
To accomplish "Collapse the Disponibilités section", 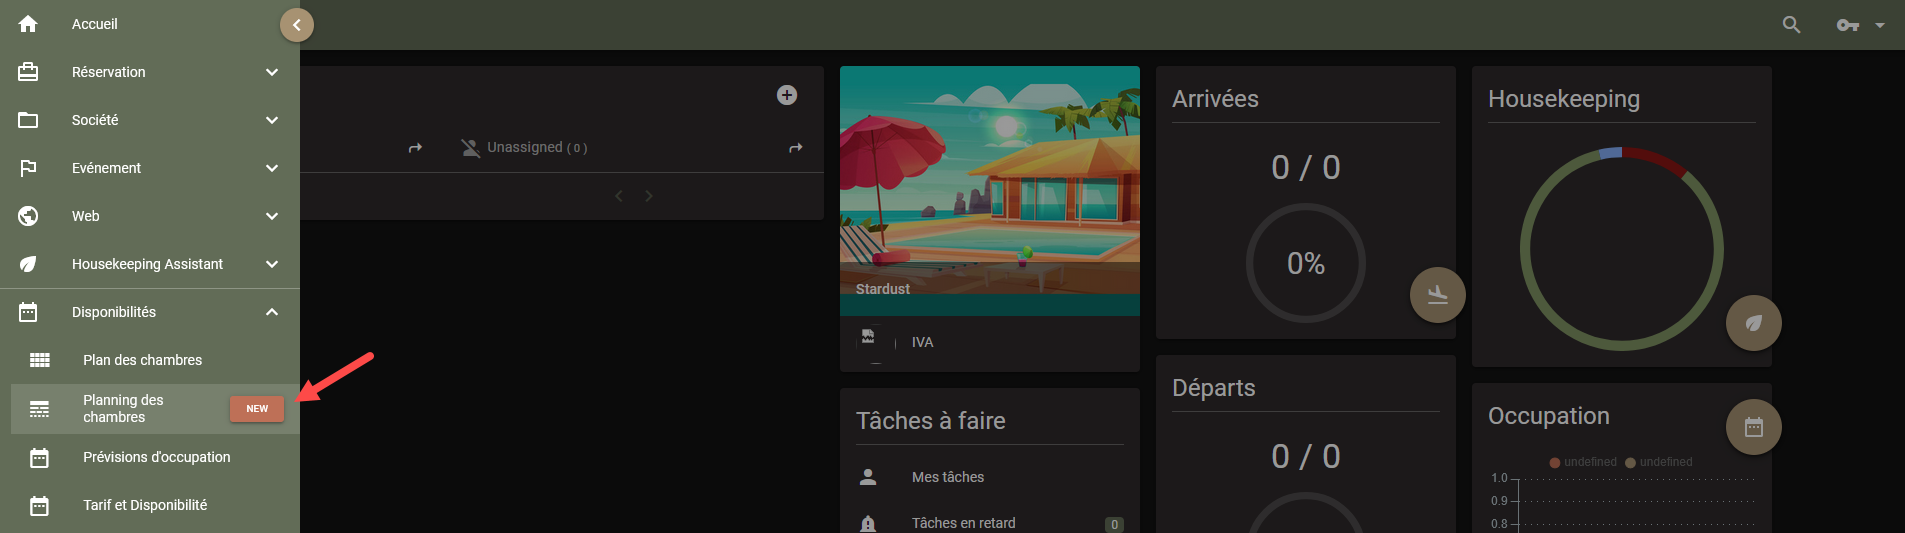I will [x=150, y=312].
